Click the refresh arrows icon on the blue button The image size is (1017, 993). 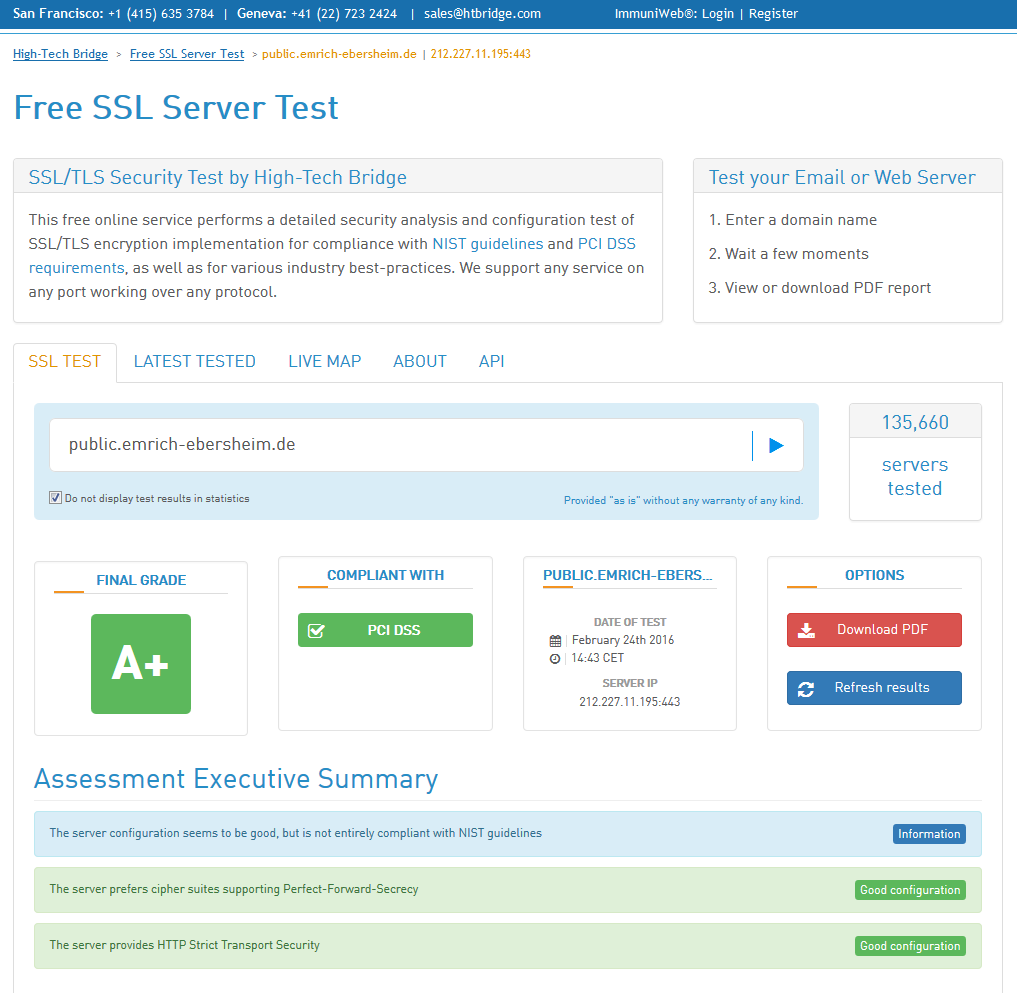pyautogui.click(x=806, y=689)
